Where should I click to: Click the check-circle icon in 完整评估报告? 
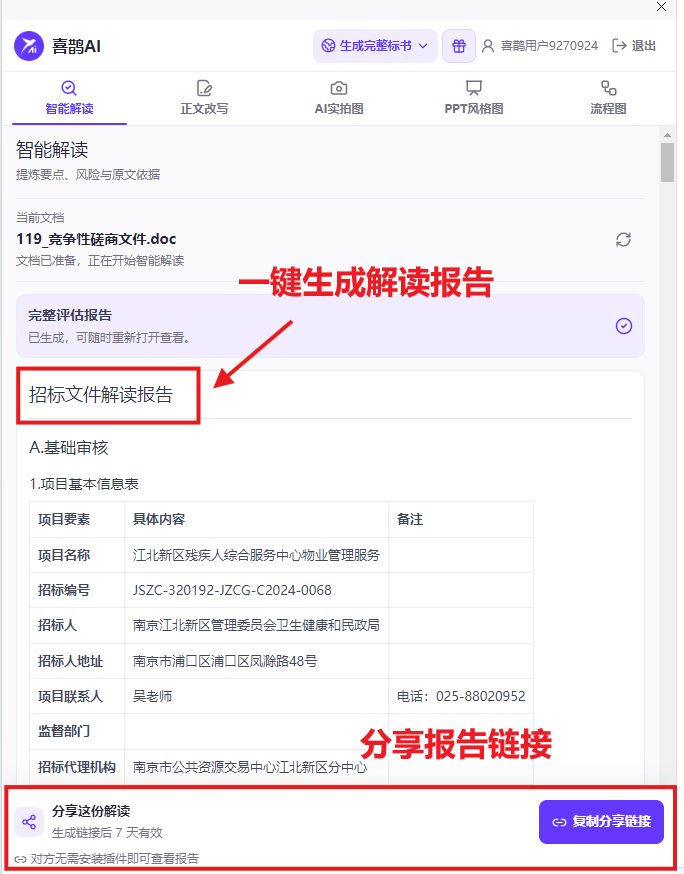tap(624, 326)
